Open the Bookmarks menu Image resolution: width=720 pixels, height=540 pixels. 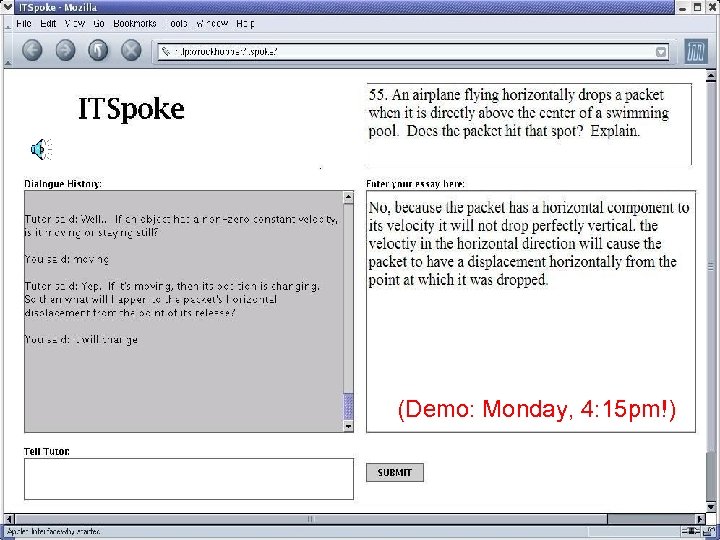pos(135,23)
